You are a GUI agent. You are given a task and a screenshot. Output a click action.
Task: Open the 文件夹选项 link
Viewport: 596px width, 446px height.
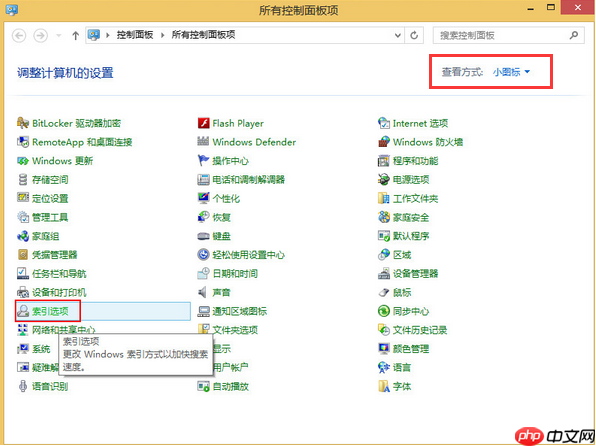[235, 330]
